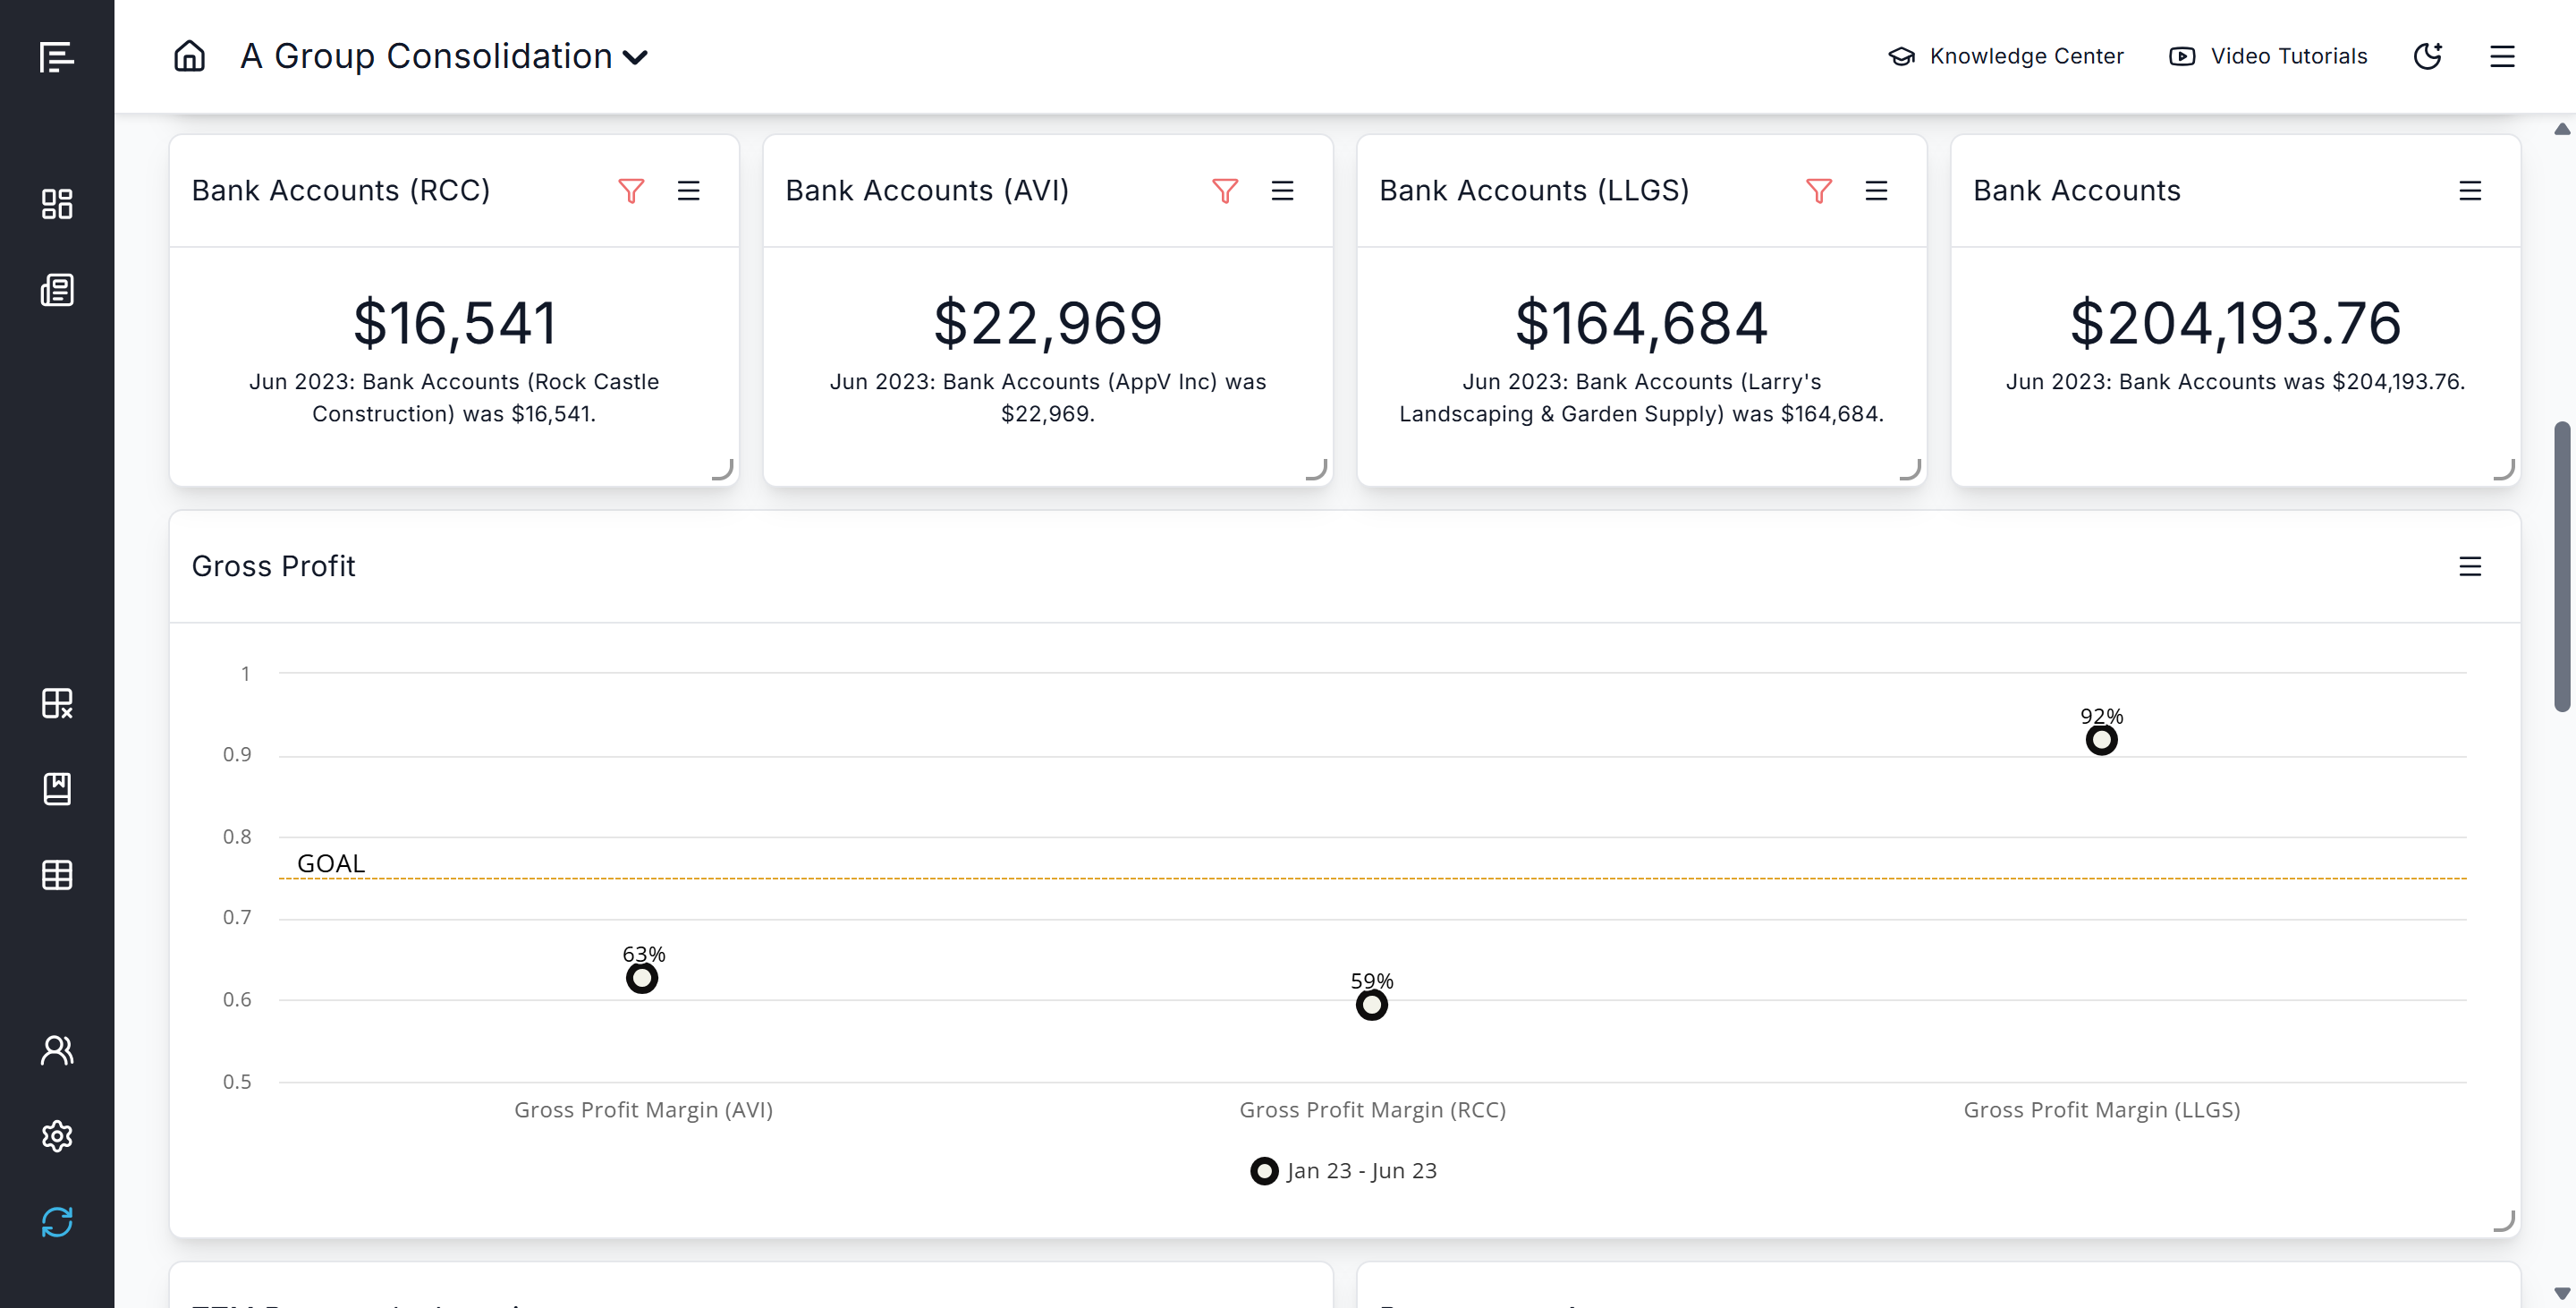Click filter icon on Bank Accounts (AVI)
The width and height of the screenshot is (2576, 1308).
pos(1224,190)
